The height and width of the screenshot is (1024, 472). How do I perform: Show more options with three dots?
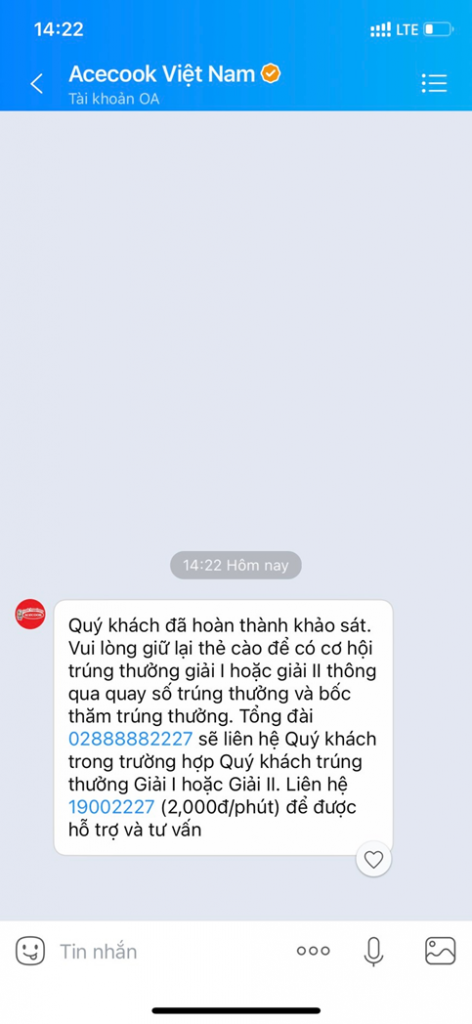coord(313,951)
